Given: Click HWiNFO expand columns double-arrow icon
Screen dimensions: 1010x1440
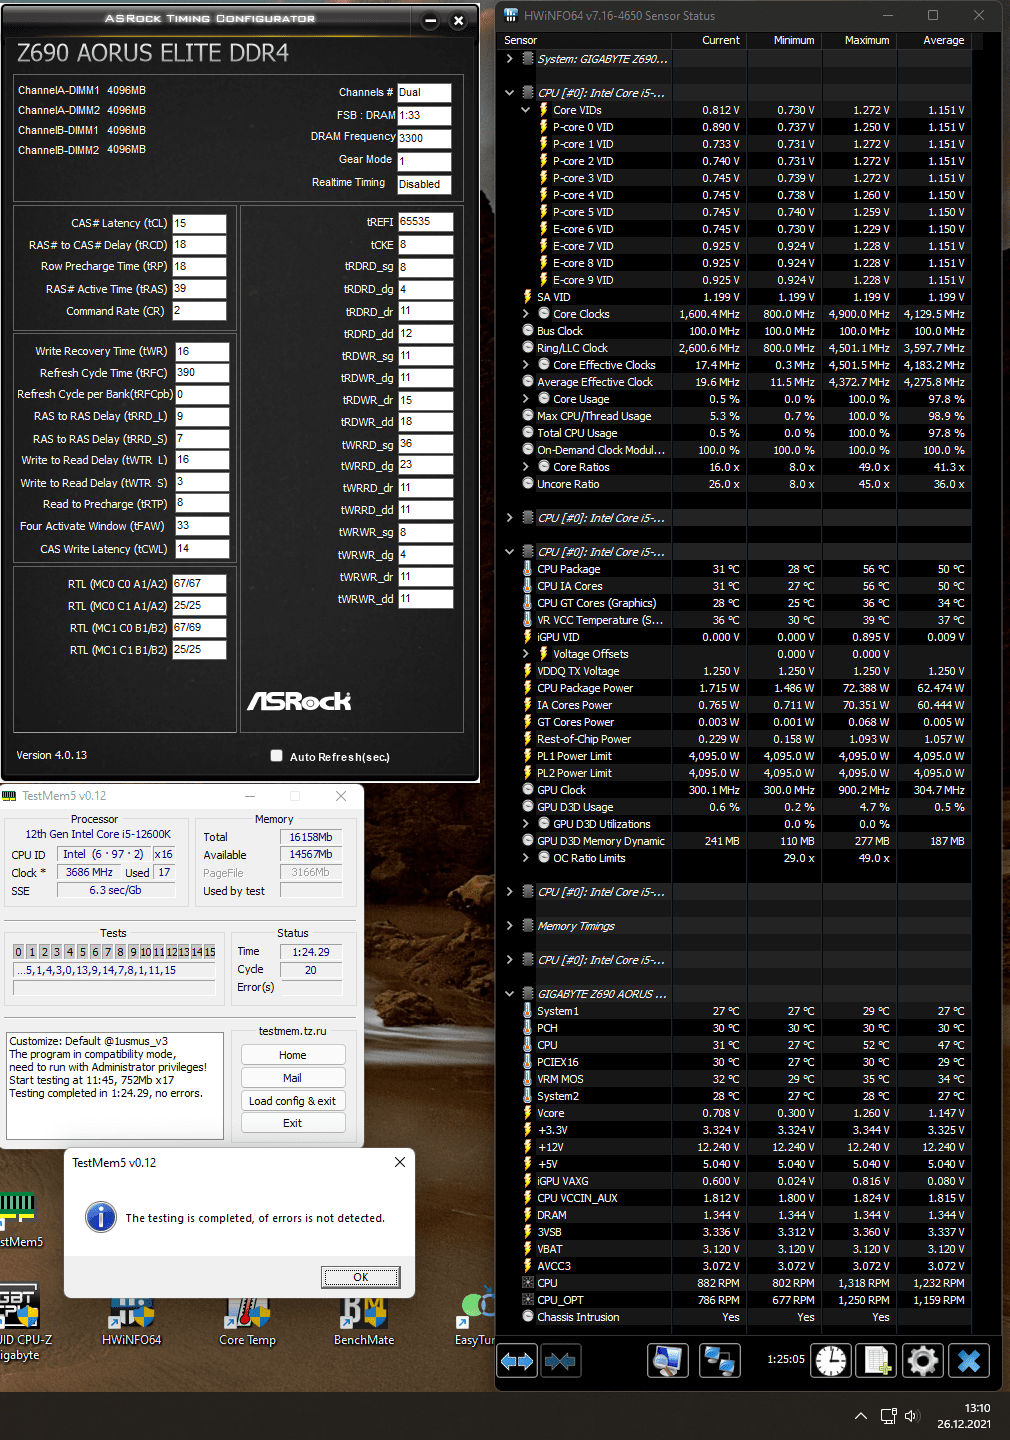Looking at the screenshot, I should coord(517,1361).
